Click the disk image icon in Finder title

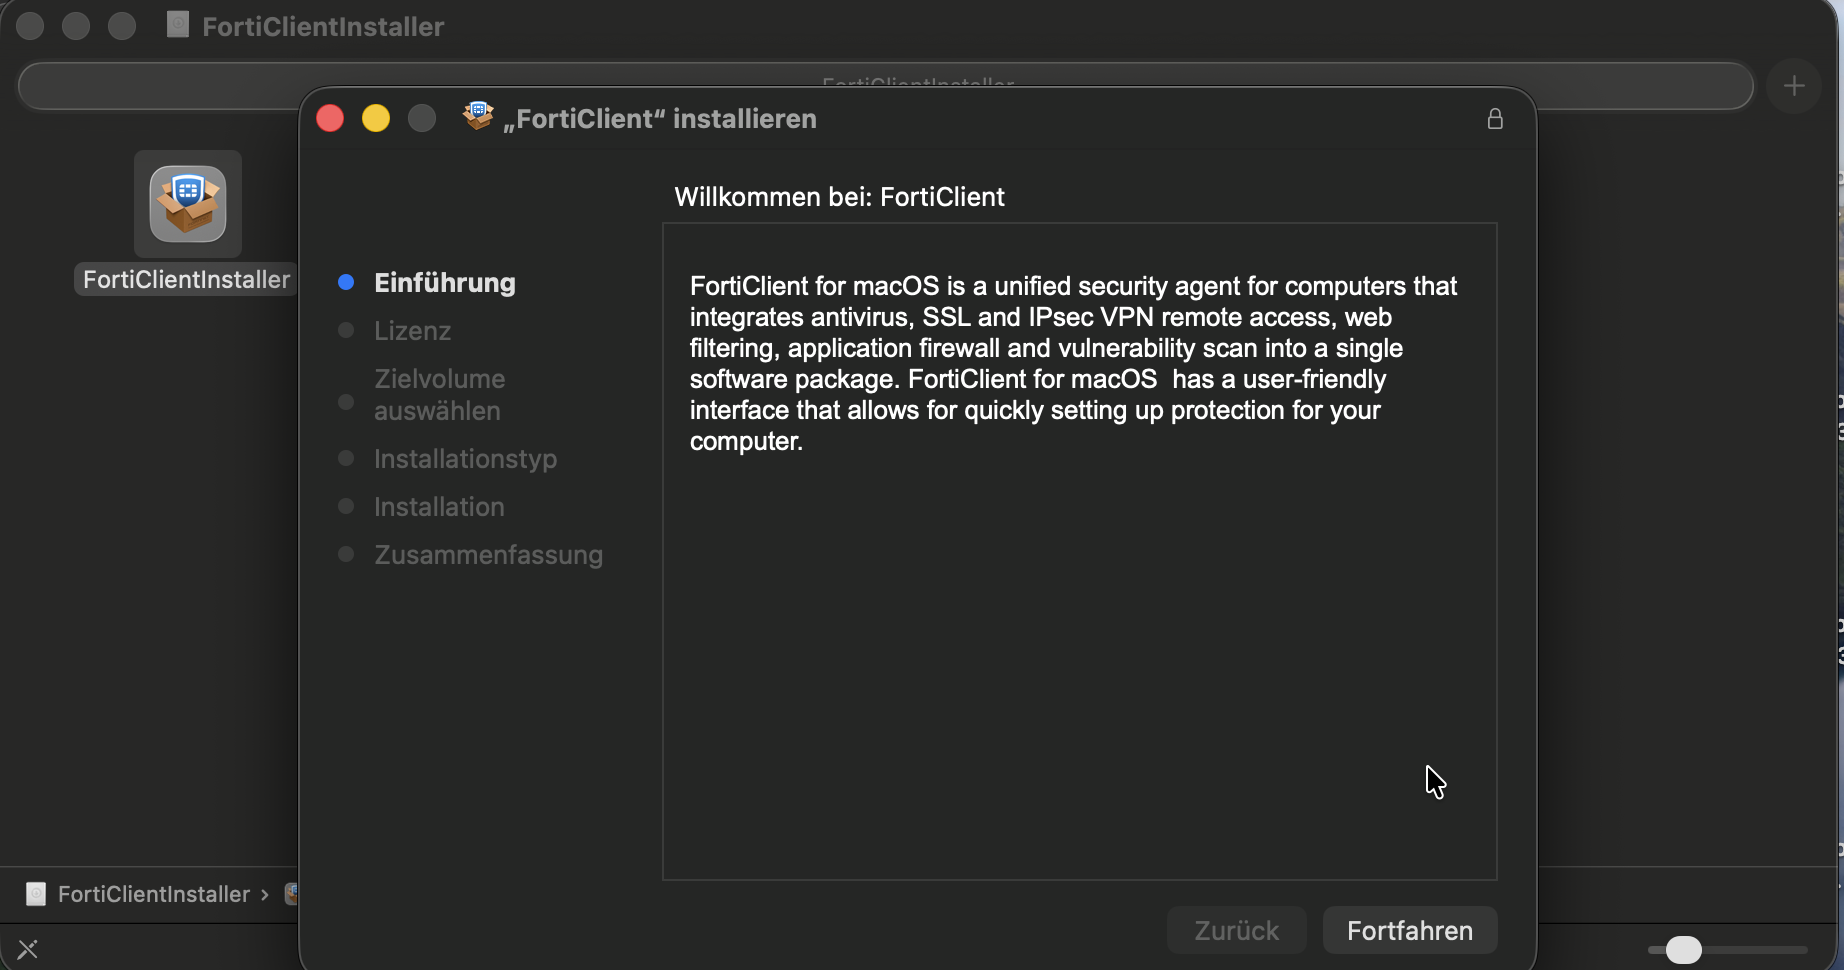click(178, 25)
